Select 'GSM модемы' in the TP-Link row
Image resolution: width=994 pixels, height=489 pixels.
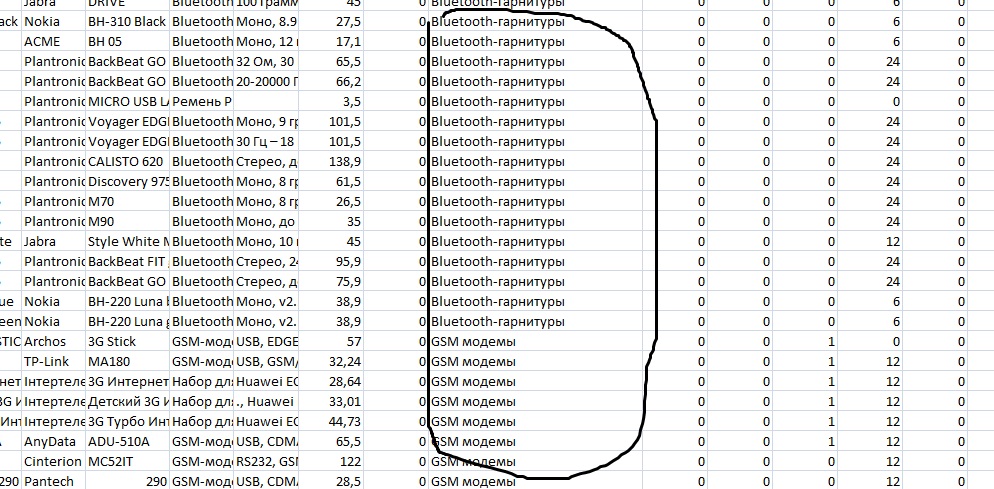474,362
